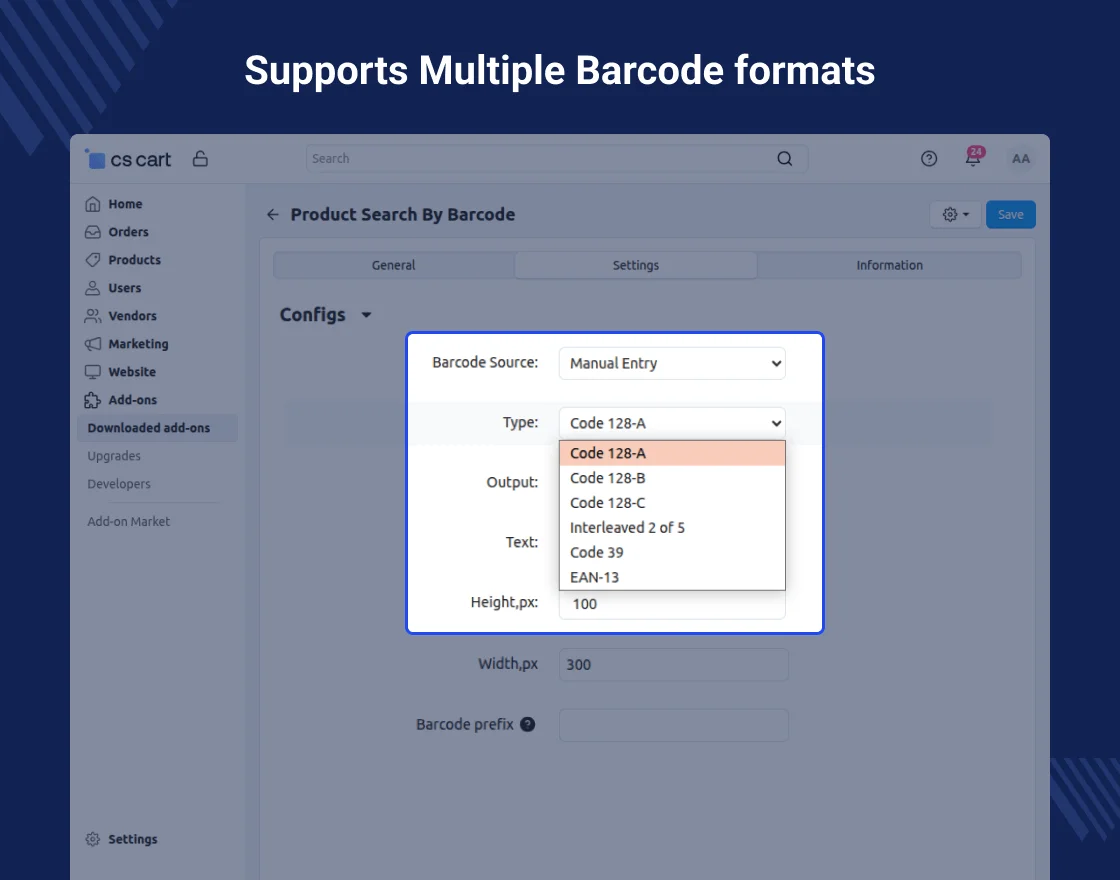Go back with the left arrow icon
1120x880 pixels.
click(x=273, y=214)
